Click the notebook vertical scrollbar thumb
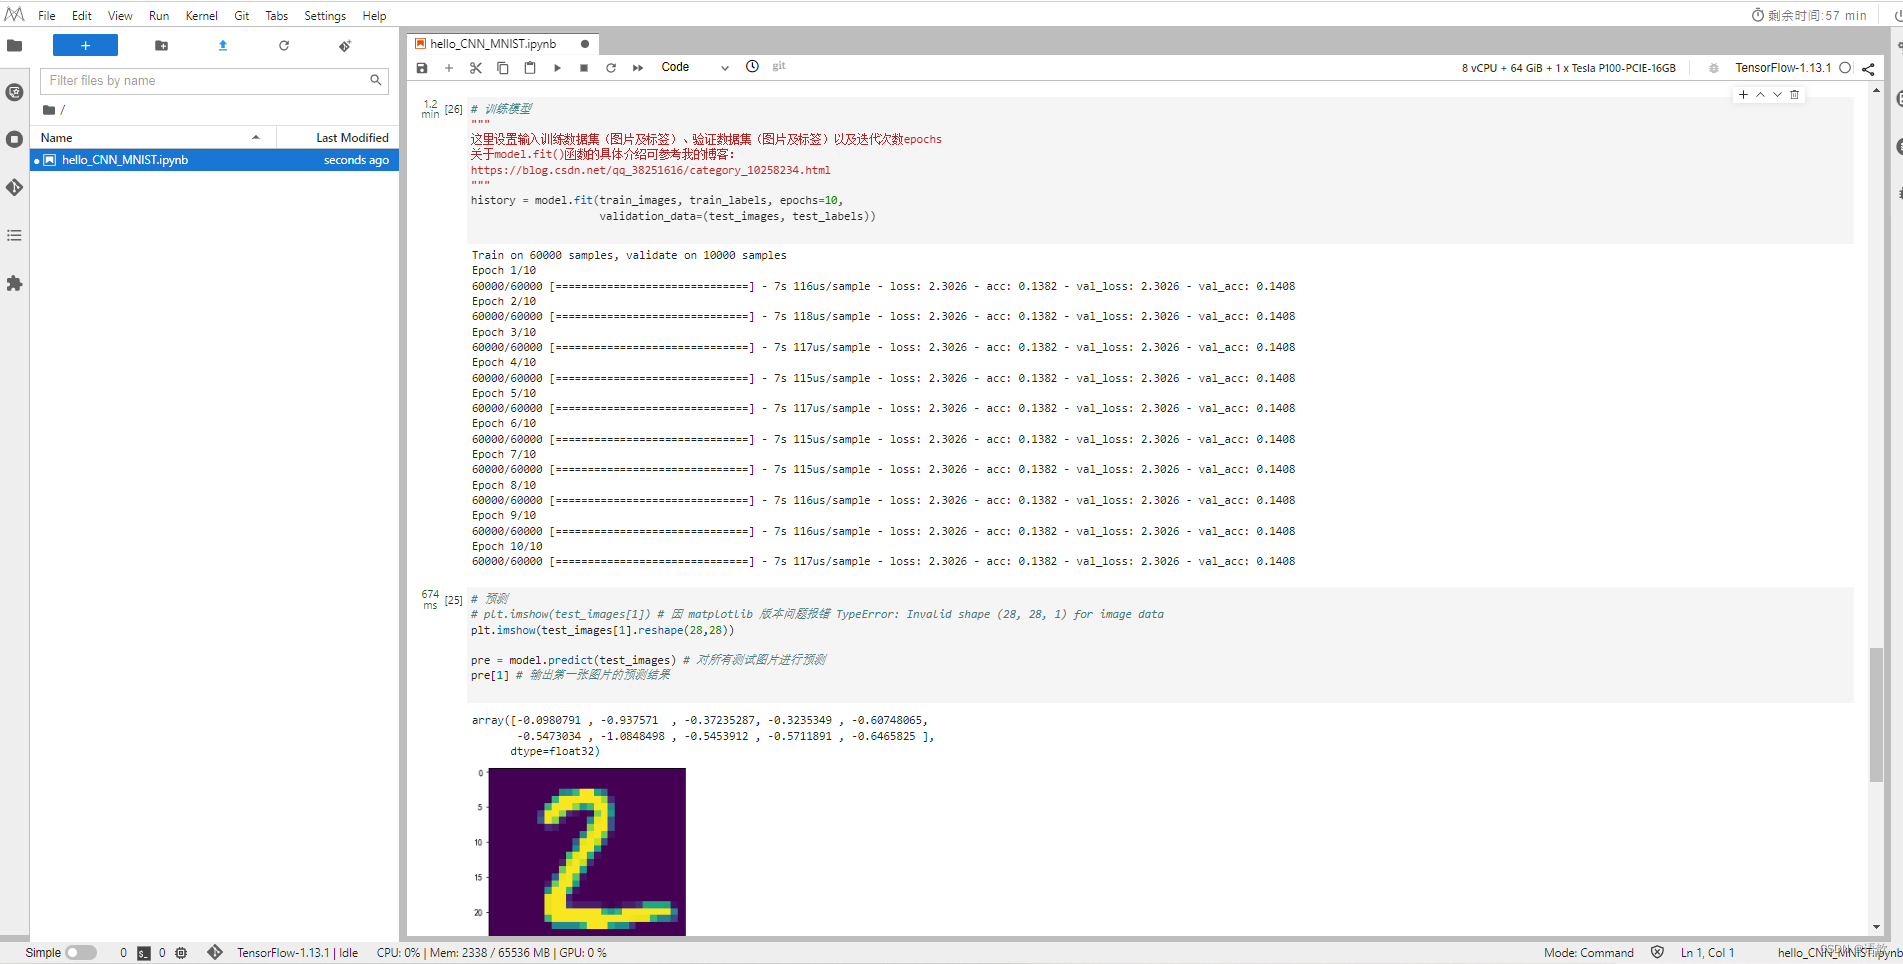 coord(1876,714)
